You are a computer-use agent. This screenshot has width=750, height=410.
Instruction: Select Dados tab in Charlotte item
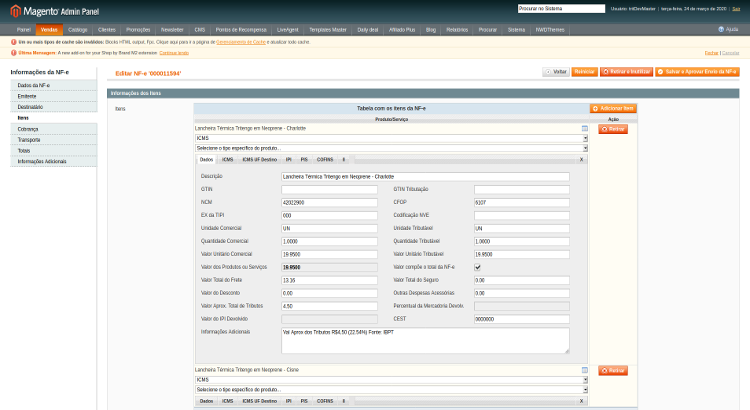pos(206,160)
